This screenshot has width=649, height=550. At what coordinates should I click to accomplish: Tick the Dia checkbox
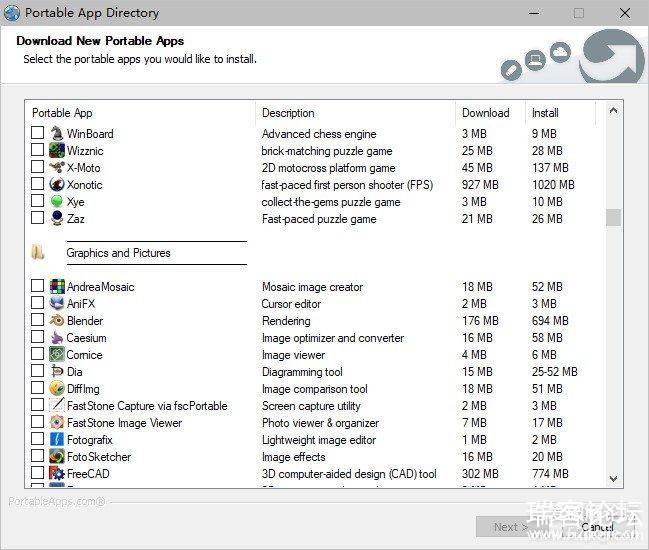(37, 370)
